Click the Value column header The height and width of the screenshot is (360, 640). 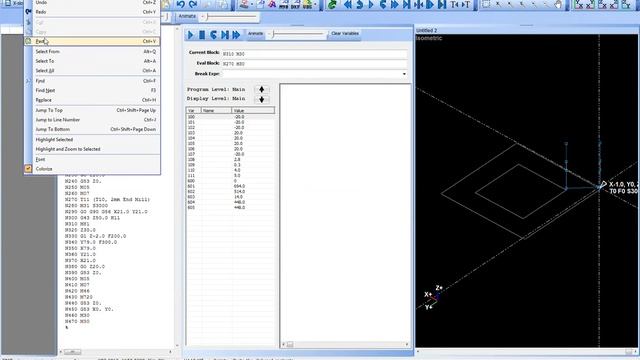coord(253,111)
